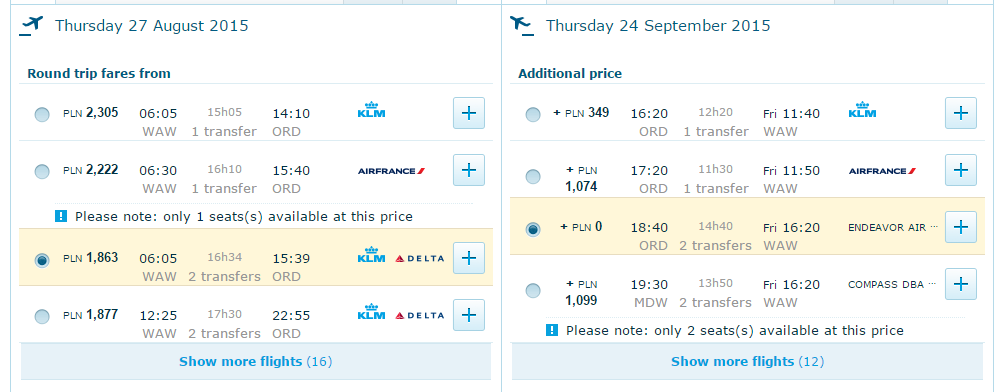Click the KLM logo on first outbound flight

point(371,111)
